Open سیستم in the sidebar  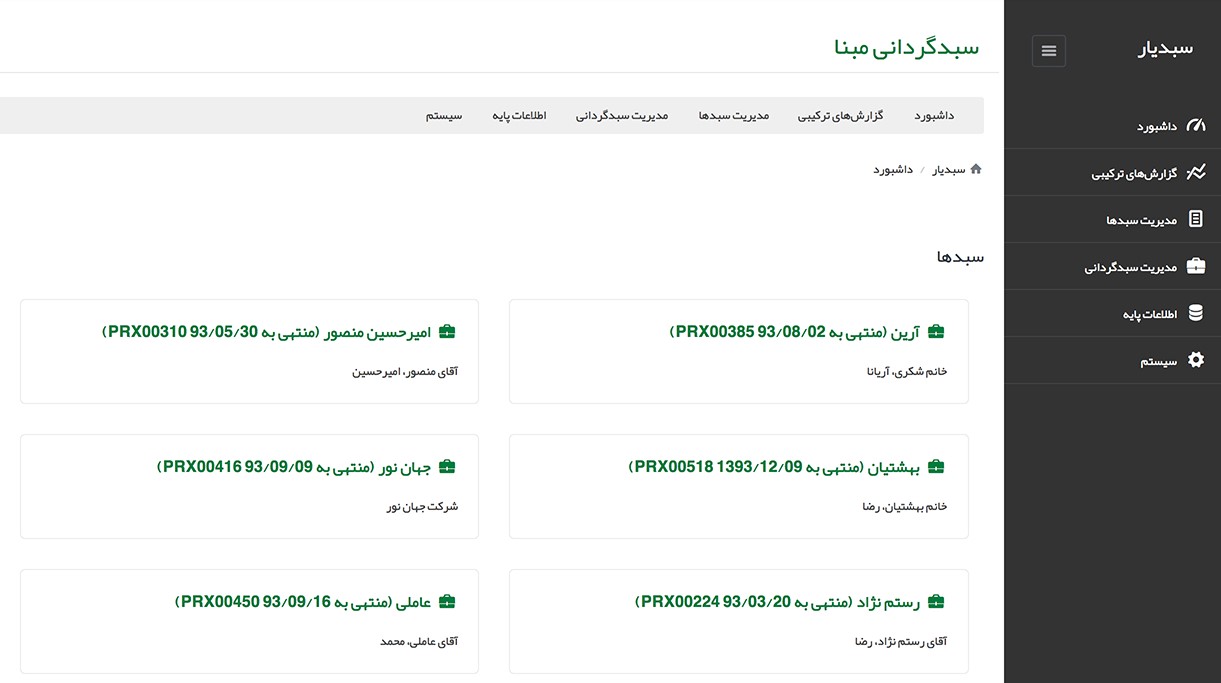(1113, 361)
